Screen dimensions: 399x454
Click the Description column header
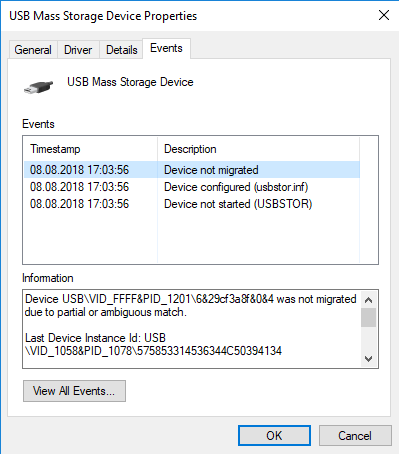coord(258,149)
